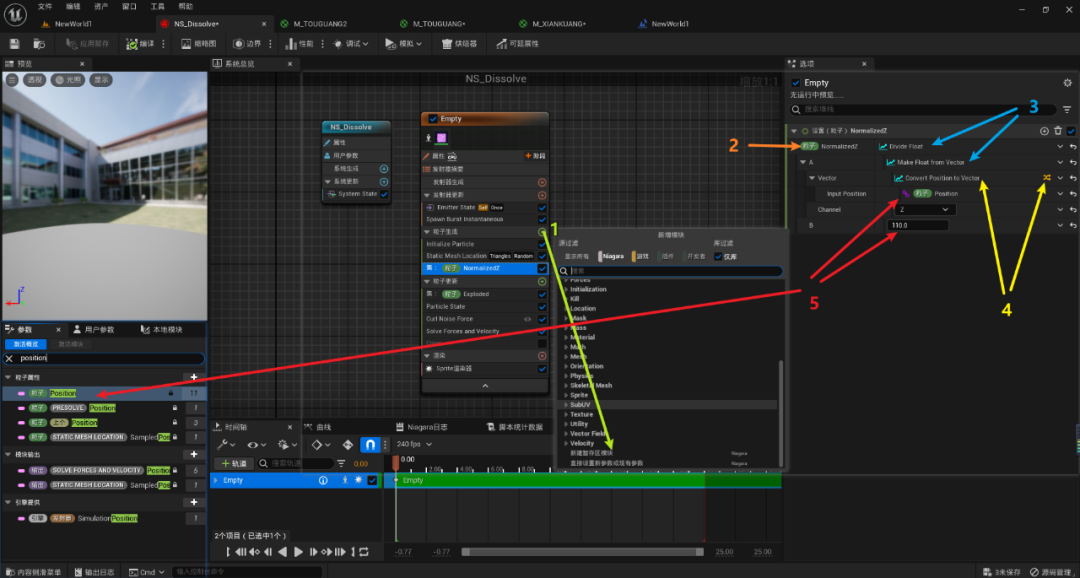Open the 窗口 menu
1080x578 pixels.
coord(129,6)
